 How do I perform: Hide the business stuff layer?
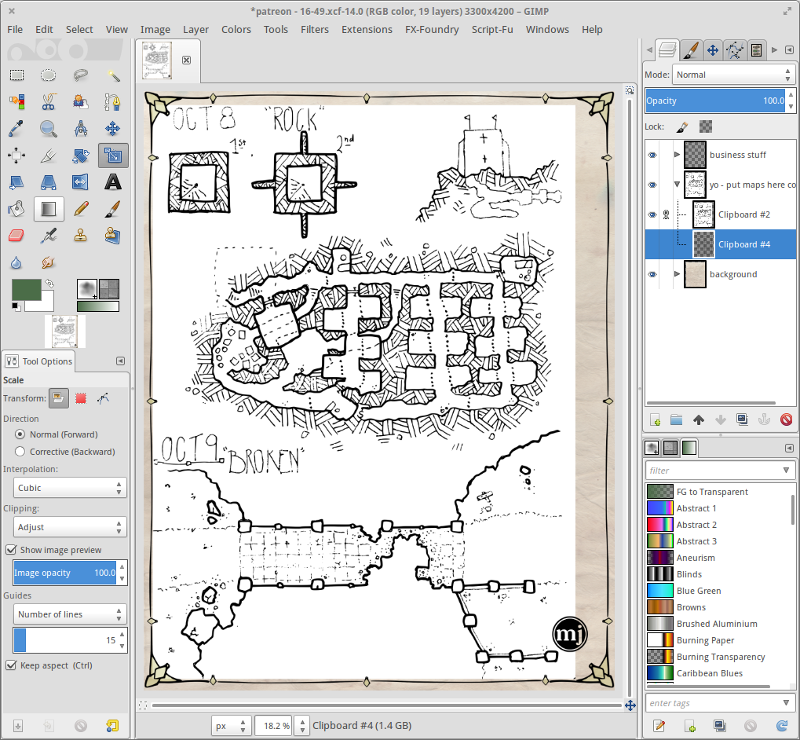(x=653, y=154)
